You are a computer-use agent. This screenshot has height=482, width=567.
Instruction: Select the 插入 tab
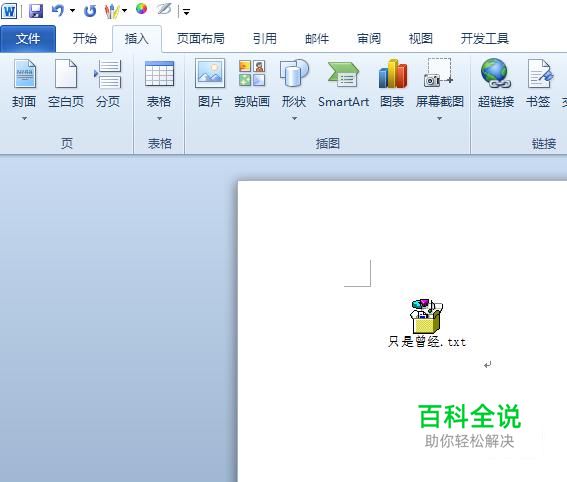[x=137, y=38]
